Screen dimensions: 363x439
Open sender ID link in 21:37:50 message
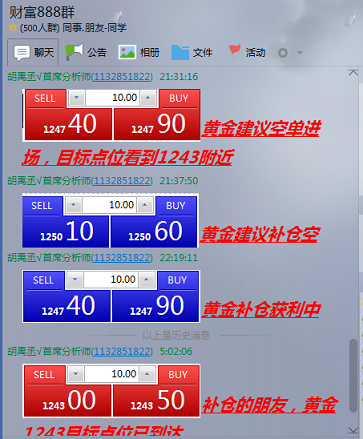click(x=122, y=181)
